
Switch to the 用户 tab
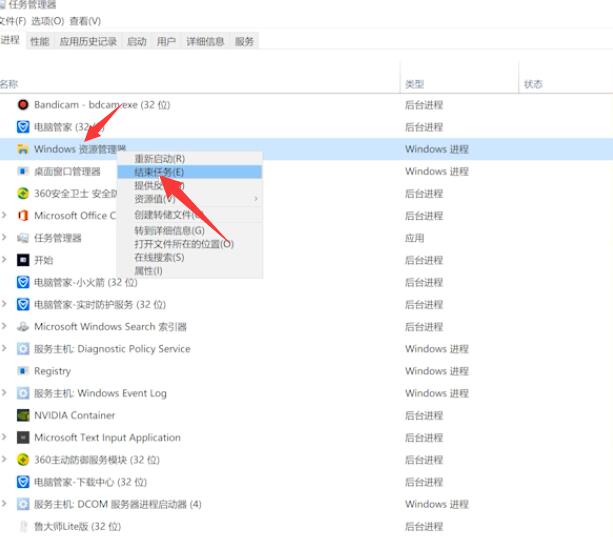coord(166,41)
